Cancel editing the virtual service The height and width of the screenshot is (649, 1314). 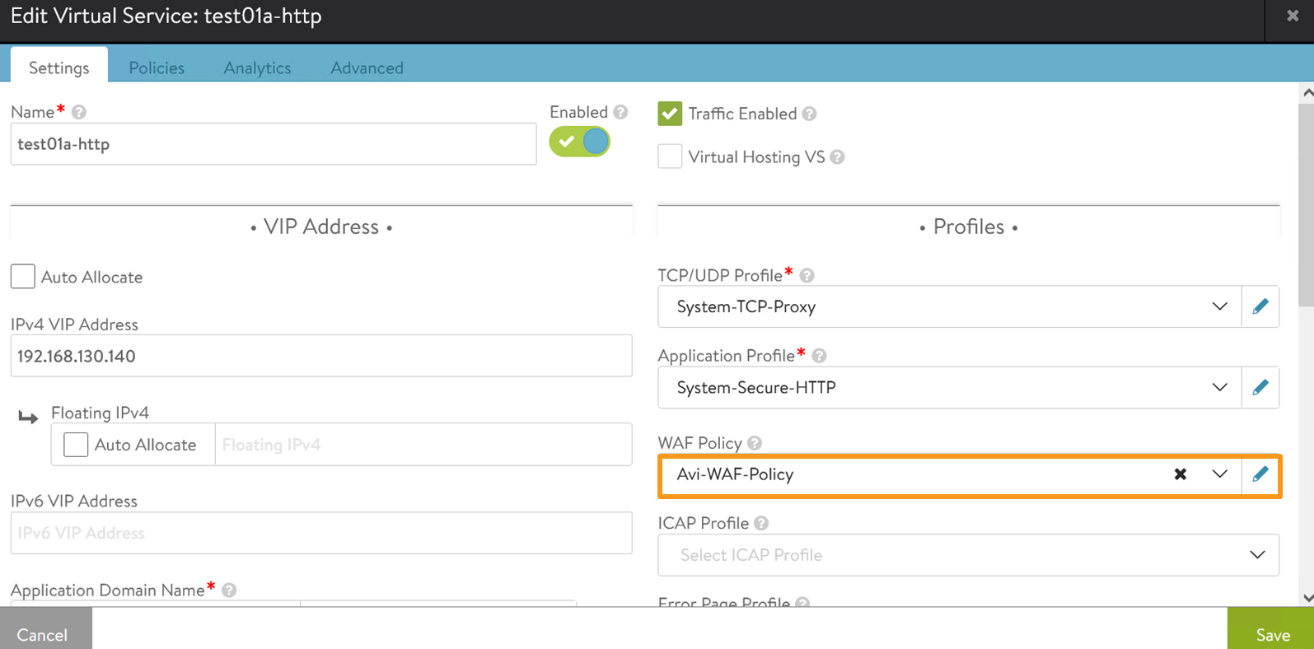[42, 634]
